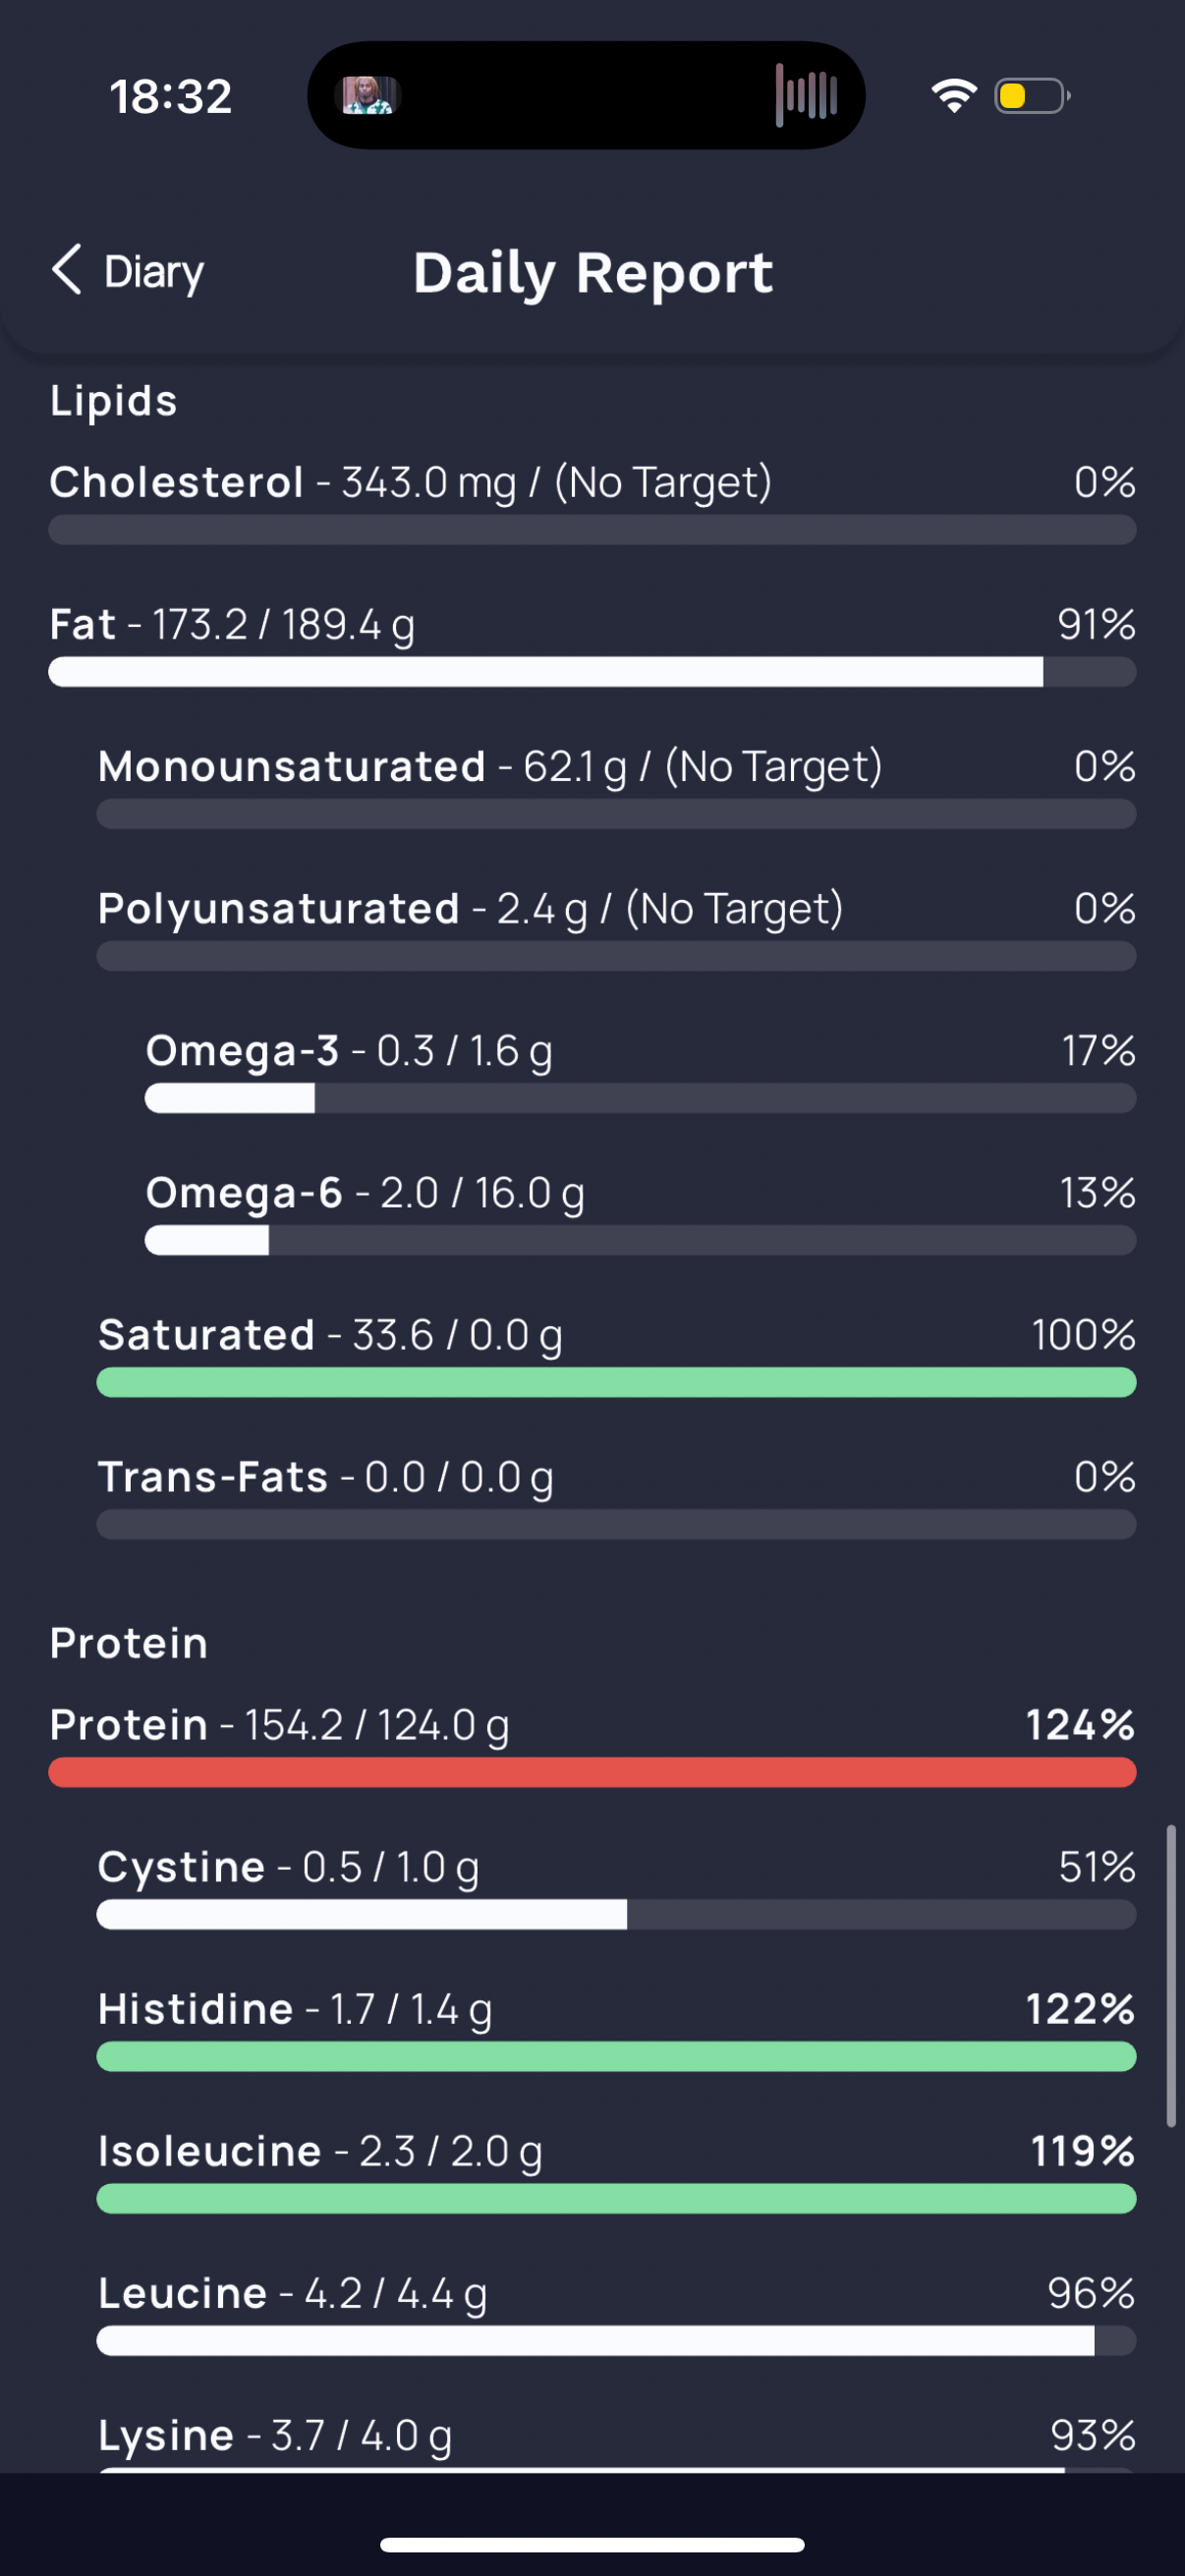Tap the Wi-Fi status icon
Viewport: 1185px width, 2576px height.
(953, 96)
